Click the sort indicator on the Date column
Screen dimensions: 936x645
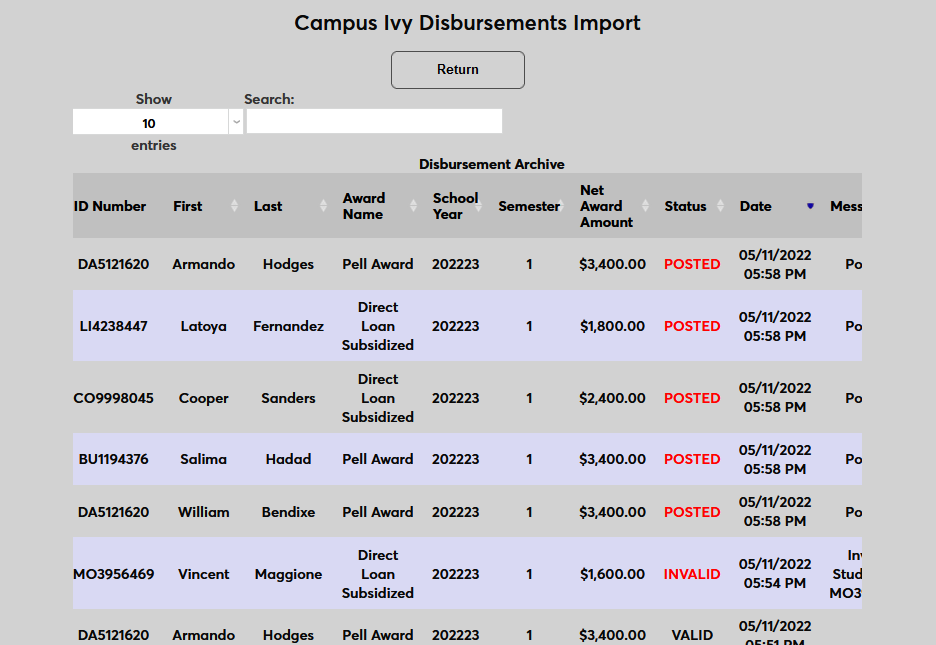pos(809,206)
